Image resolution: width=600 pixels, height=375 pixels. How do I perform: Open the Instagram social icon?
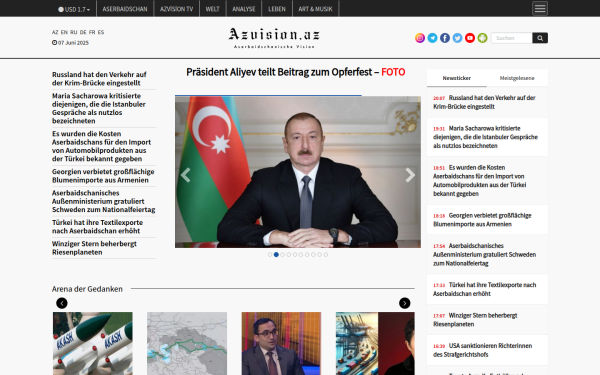pos(420,38)
